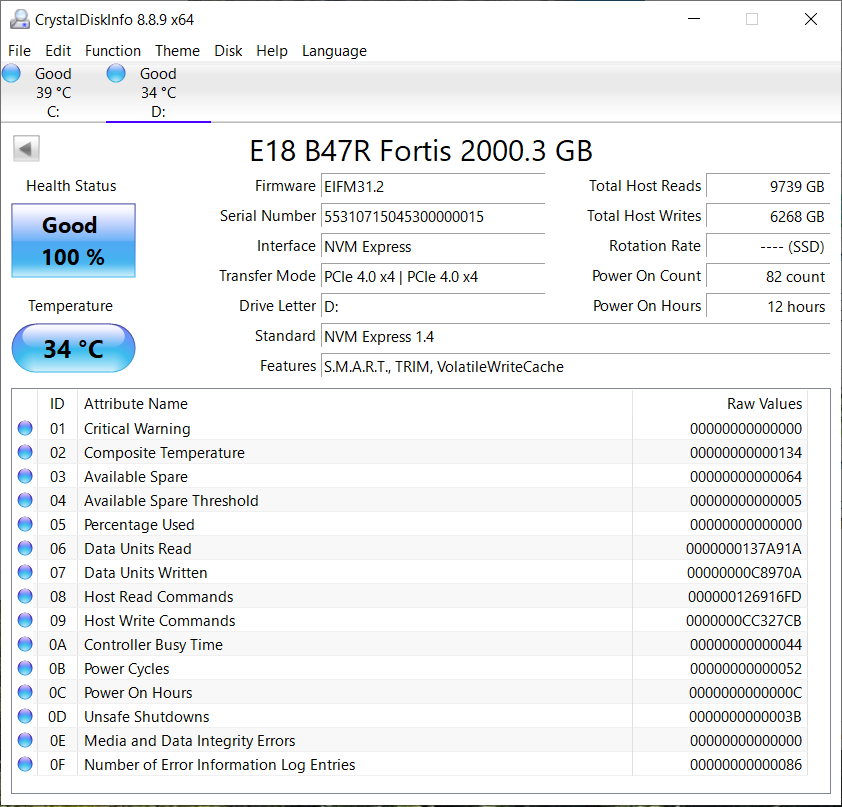Click the Raw Values column header
The image size is (842, 807).
(719, 404)
